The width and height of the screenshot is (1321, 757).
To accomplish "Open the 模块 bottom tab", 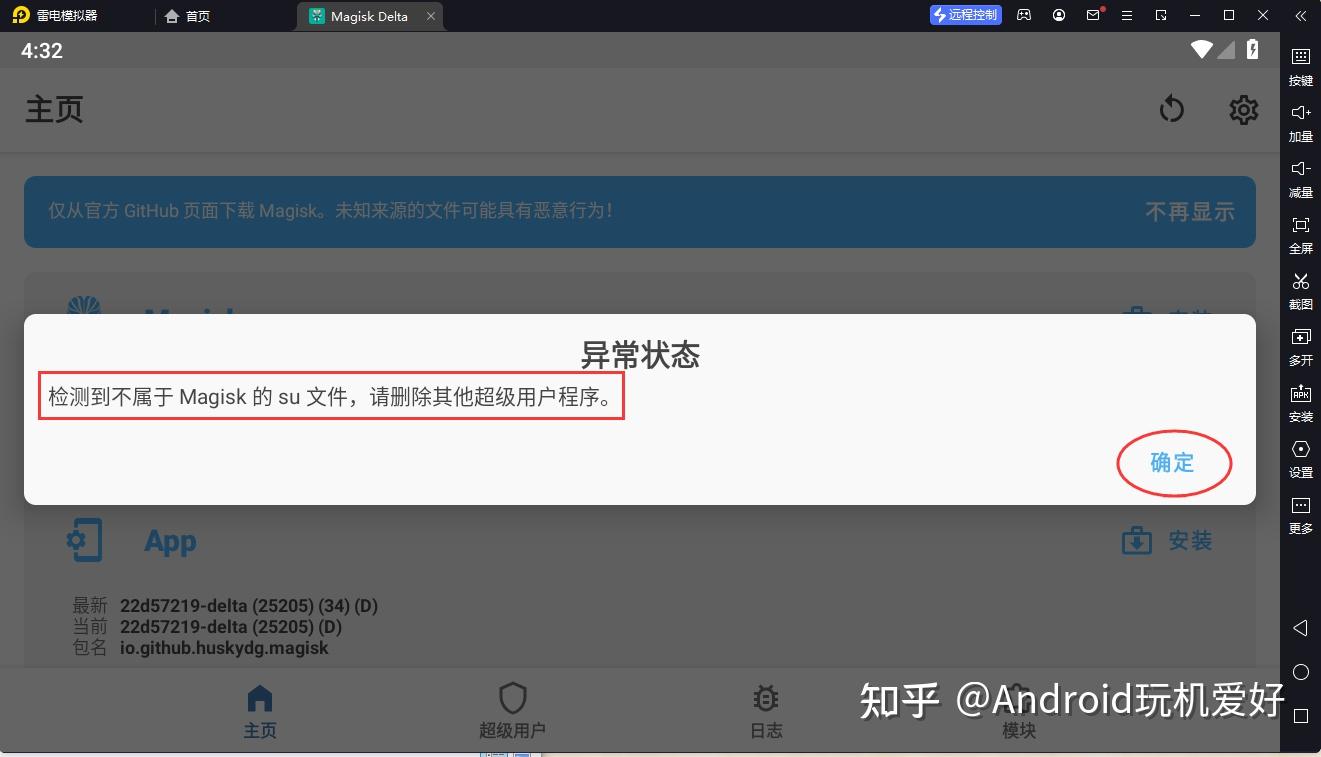I will pos(1018,711).
